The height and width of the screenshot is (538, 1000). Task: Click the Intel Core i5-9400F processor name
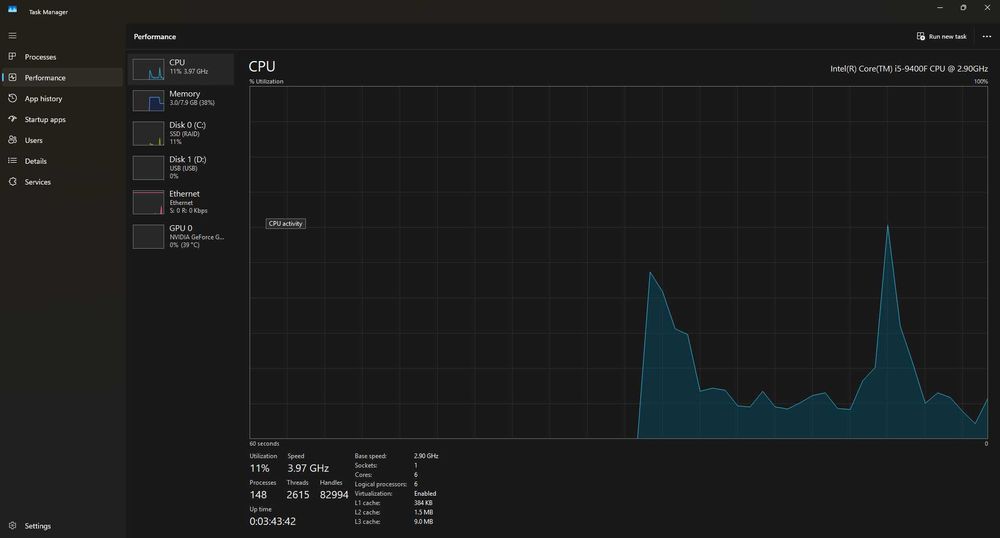909,69
